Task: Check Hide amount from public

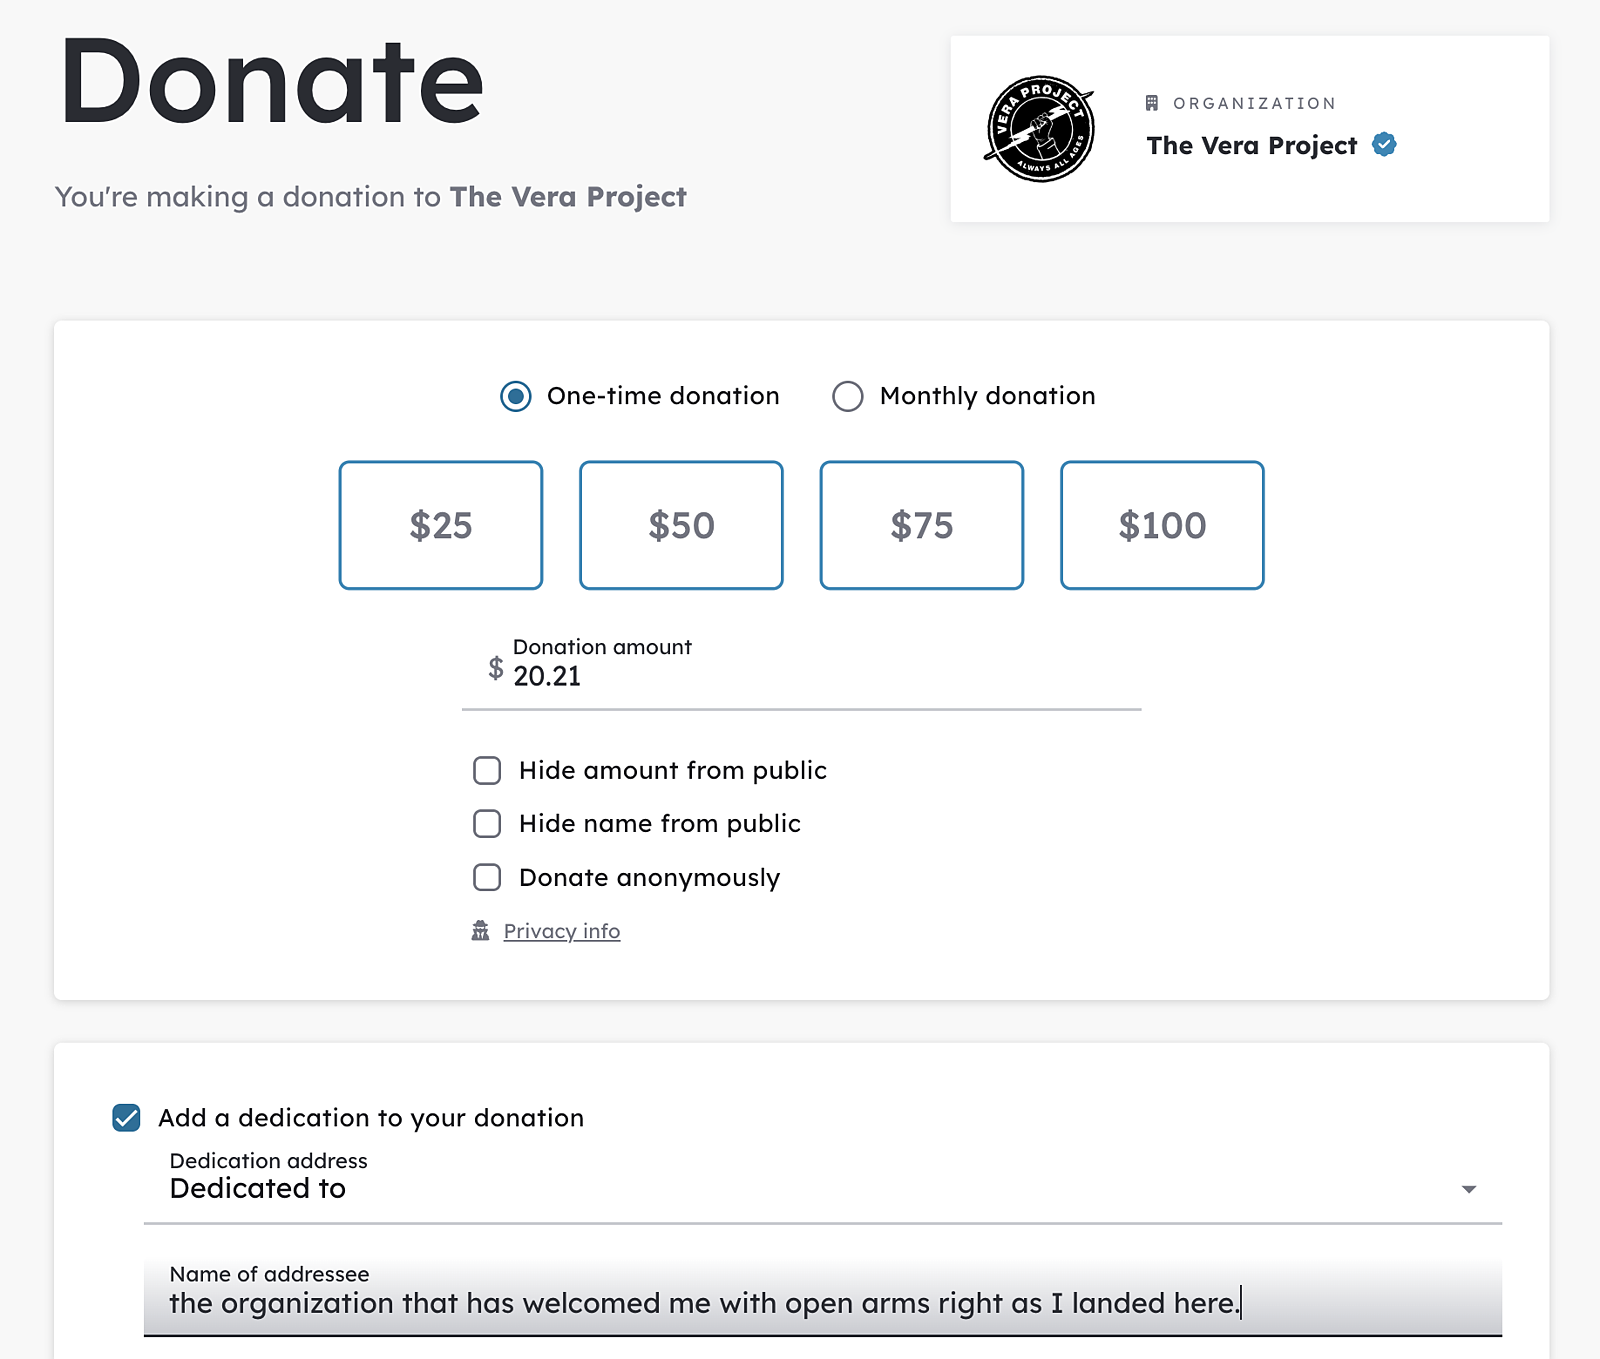Action: (487, 770)
